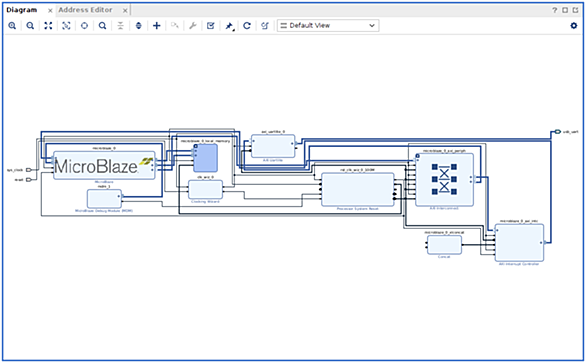Click the Fit Selection dashed-corners icon
This screenshot has height=364, width=586.
click(x=66, y=26)
